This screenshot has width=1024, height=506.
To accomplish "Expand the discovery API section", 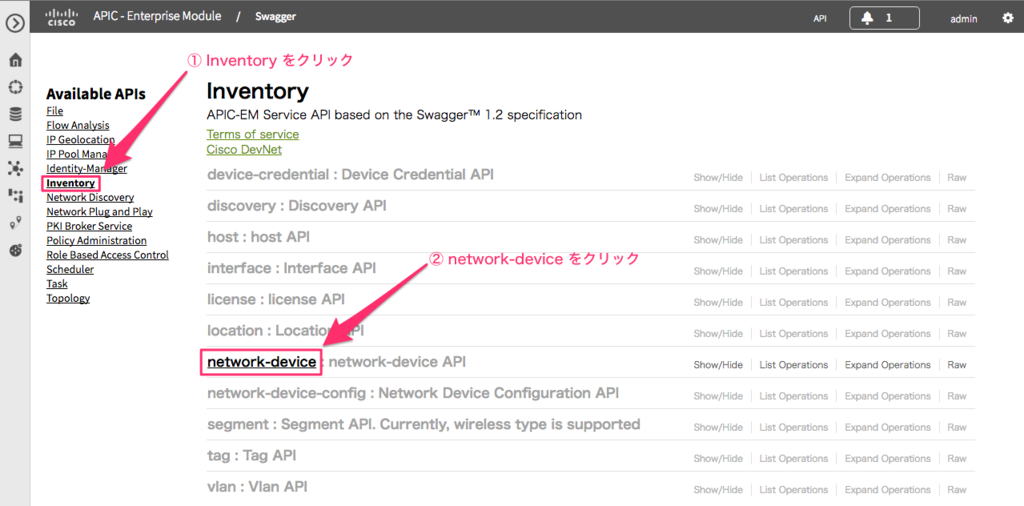I will point(241,206).
